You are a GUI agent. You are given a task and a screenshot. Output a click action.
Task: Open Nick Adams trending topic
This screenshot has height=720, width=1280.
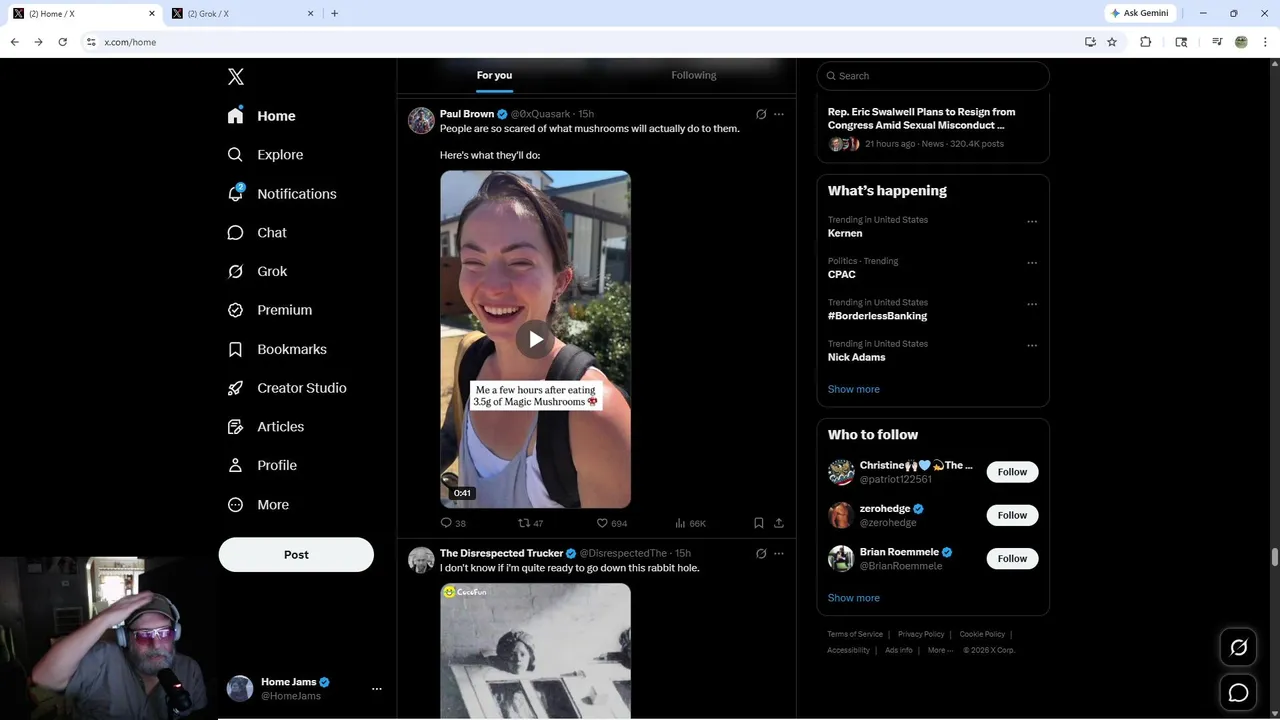click(856, 357)
